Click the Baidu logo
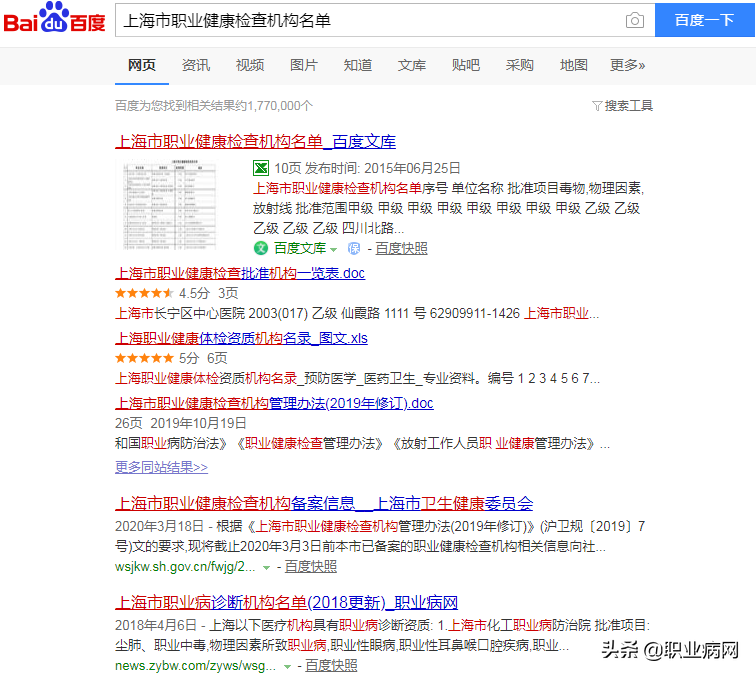 point(54,18)
